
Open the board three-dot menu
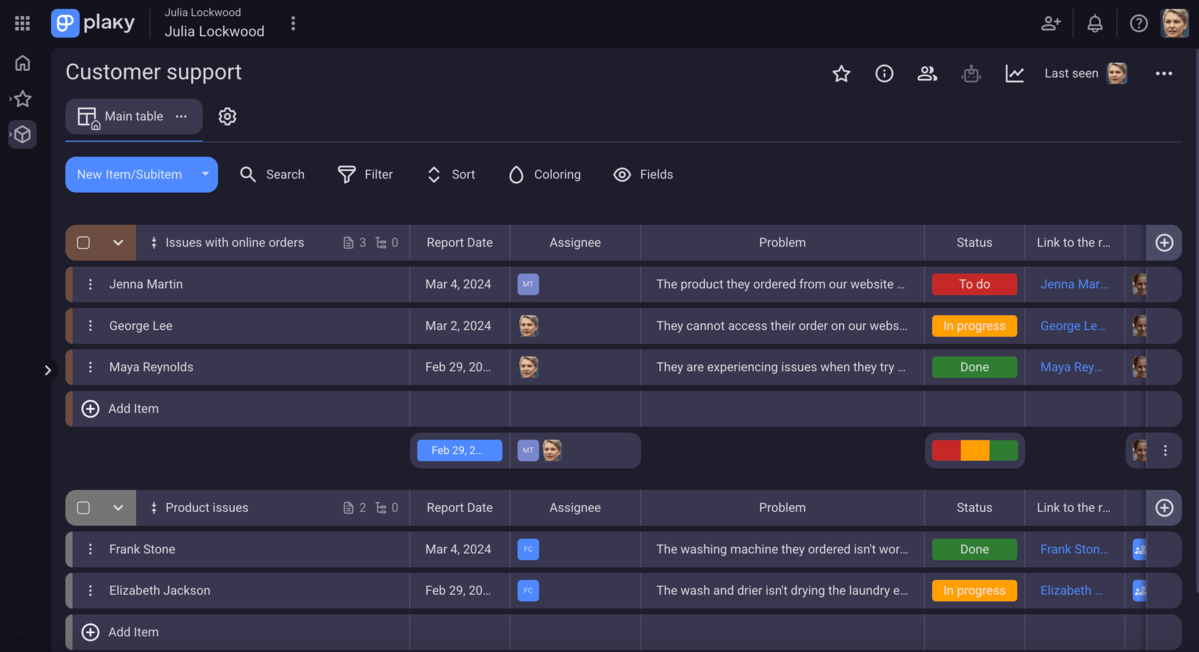pyautogui.click(x=1163, y=73)
